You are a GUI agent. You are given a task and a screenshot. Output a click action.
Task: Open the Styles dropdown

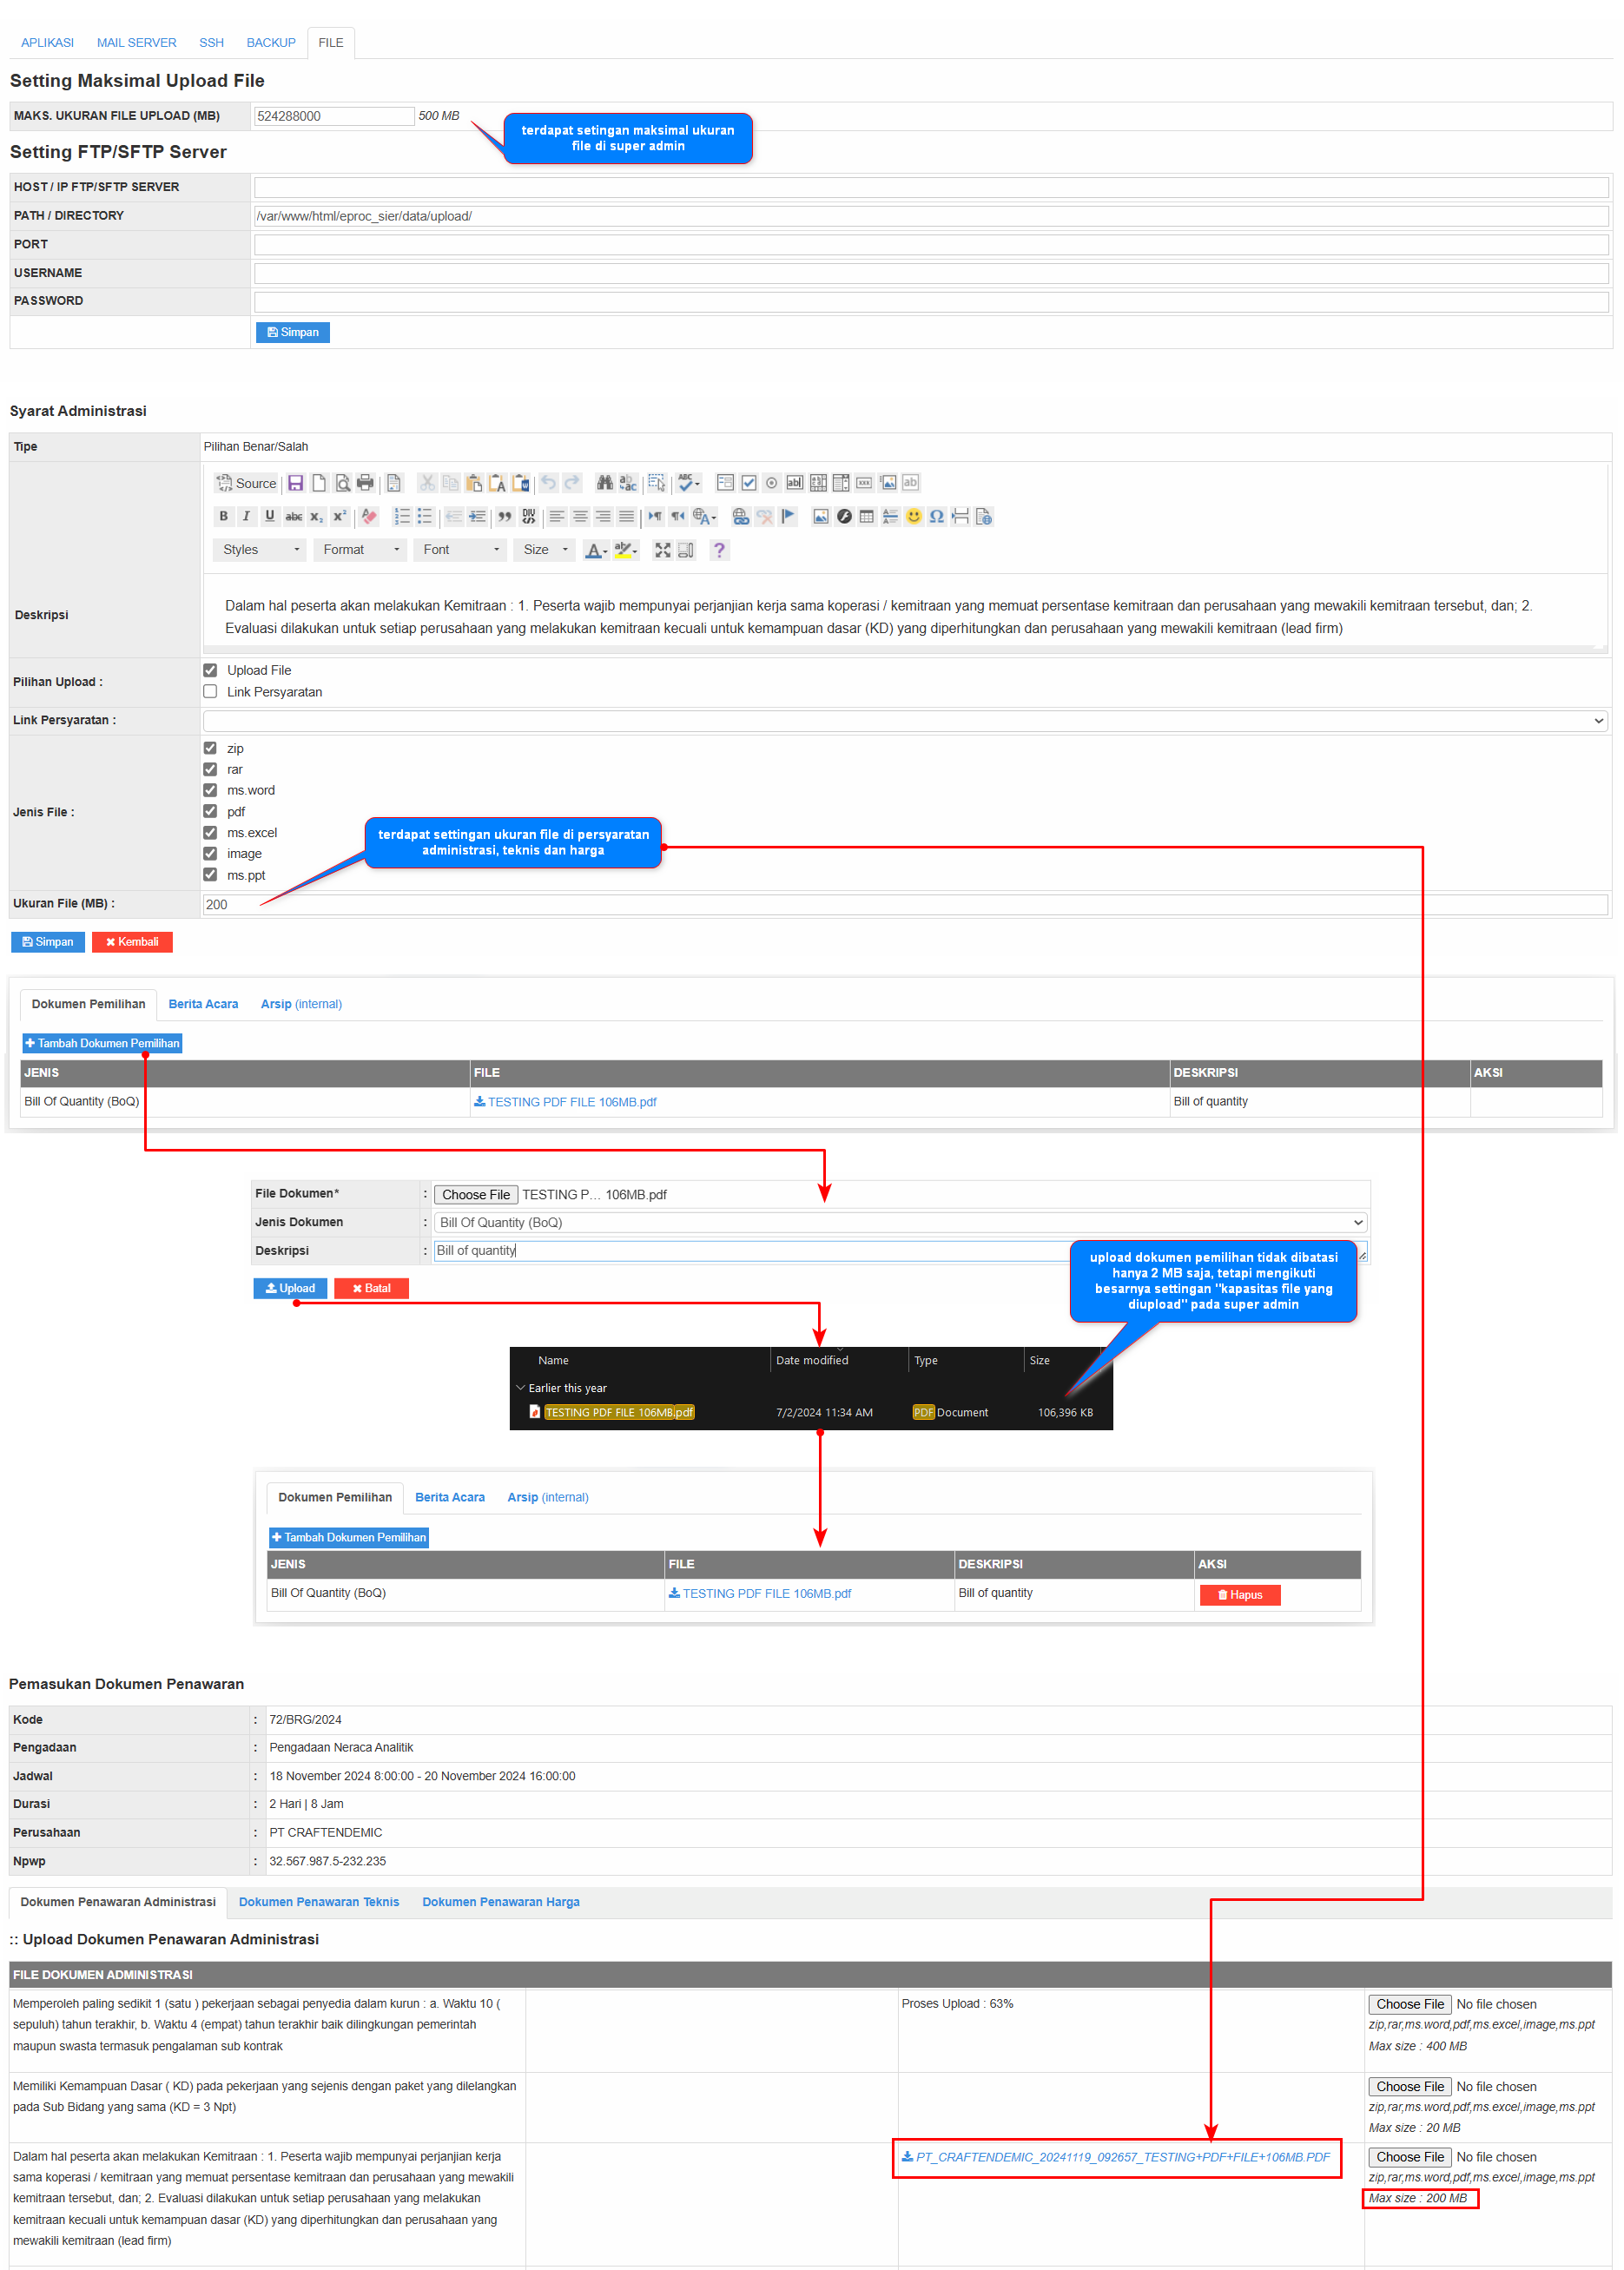[260, 550]
